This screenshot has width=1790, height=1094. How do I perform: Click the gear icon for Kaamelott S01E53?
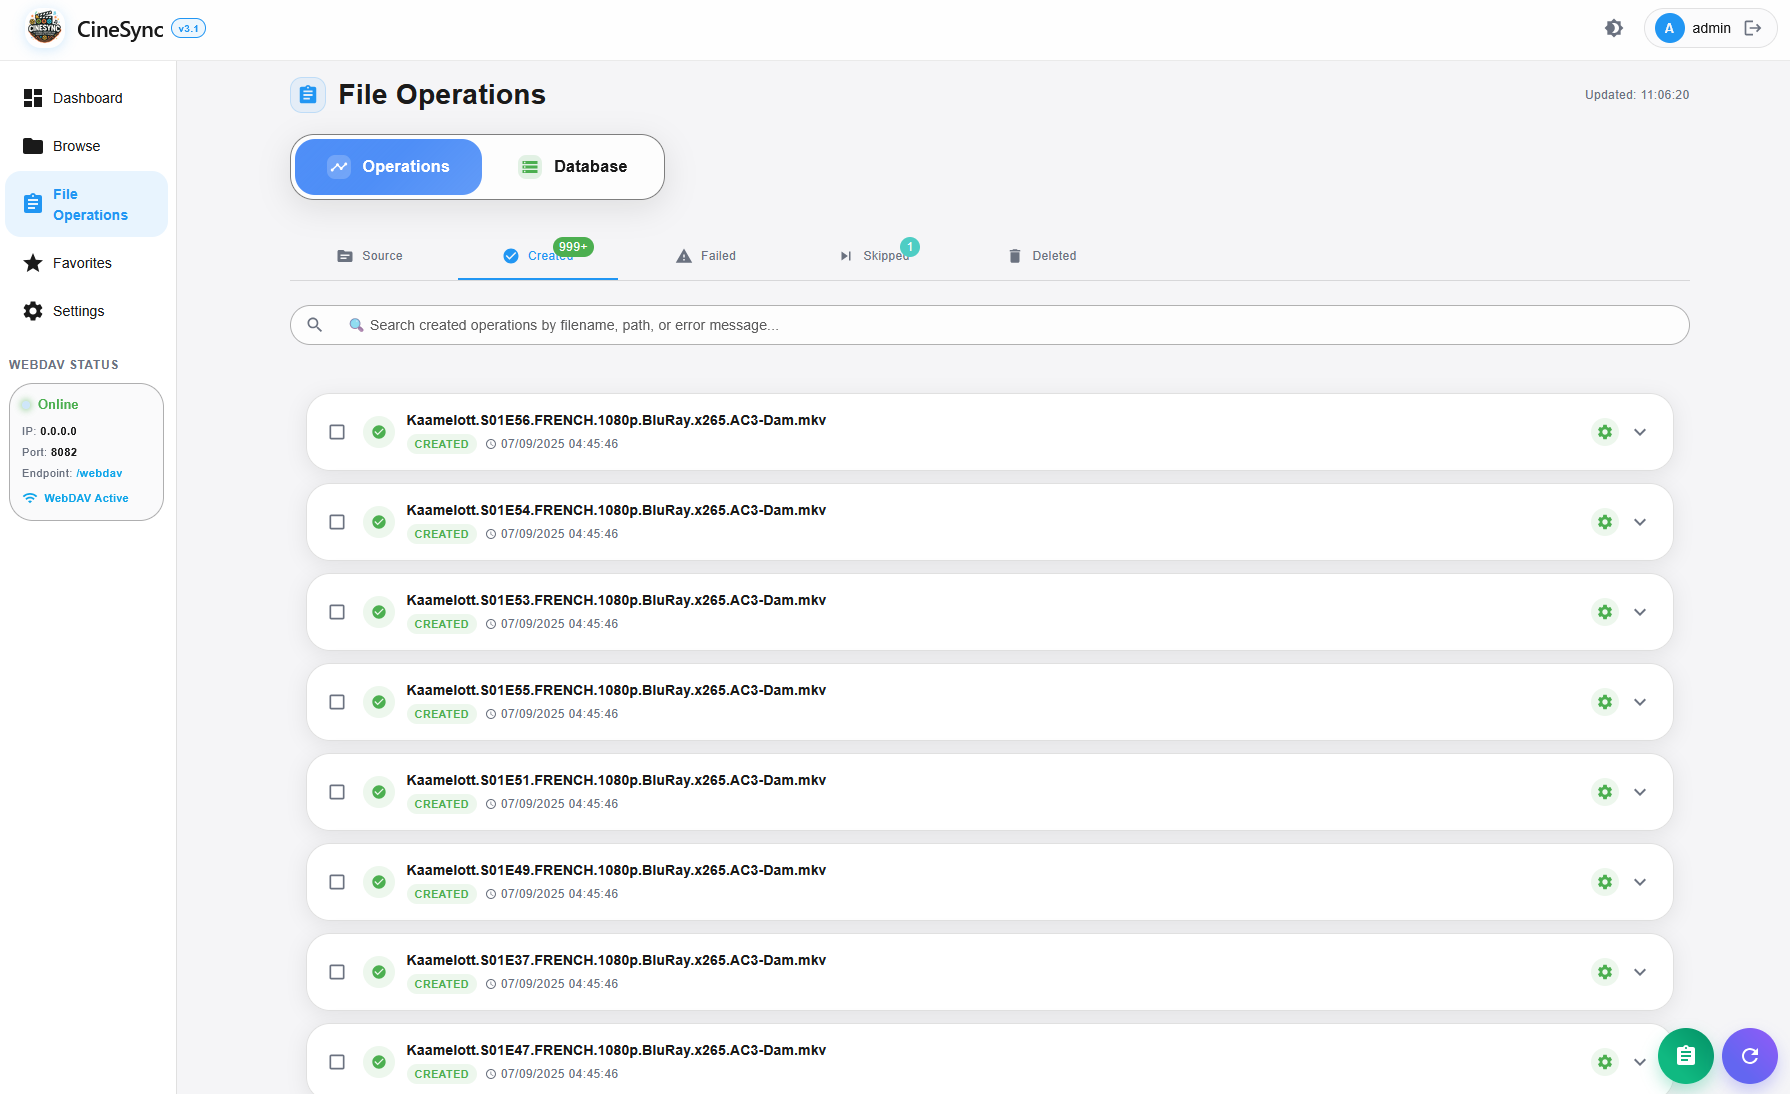coord(1604,612)
